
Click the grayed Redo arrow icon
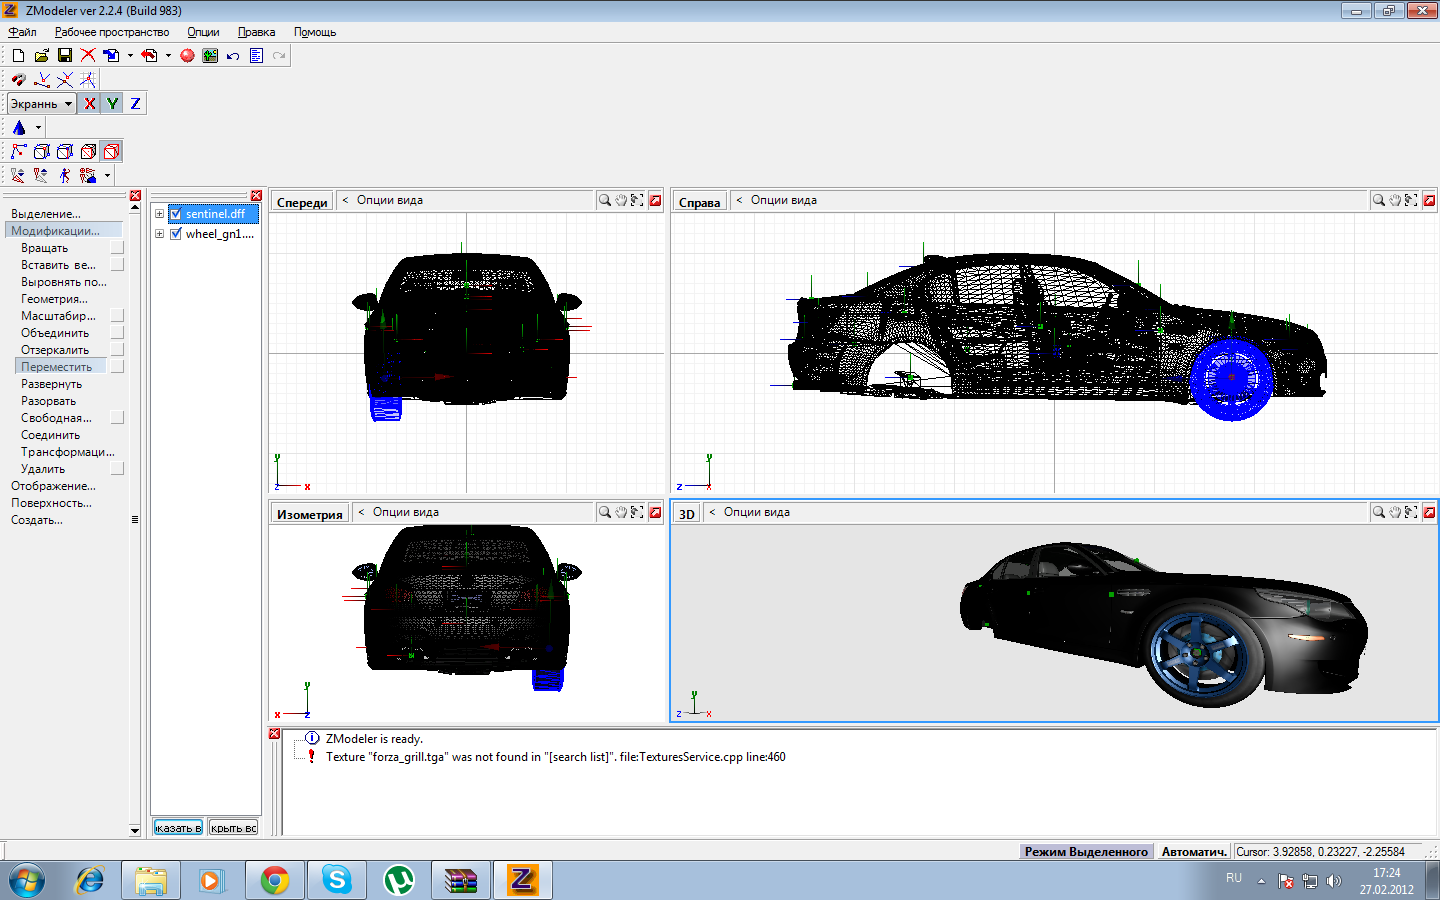point(279,56)
